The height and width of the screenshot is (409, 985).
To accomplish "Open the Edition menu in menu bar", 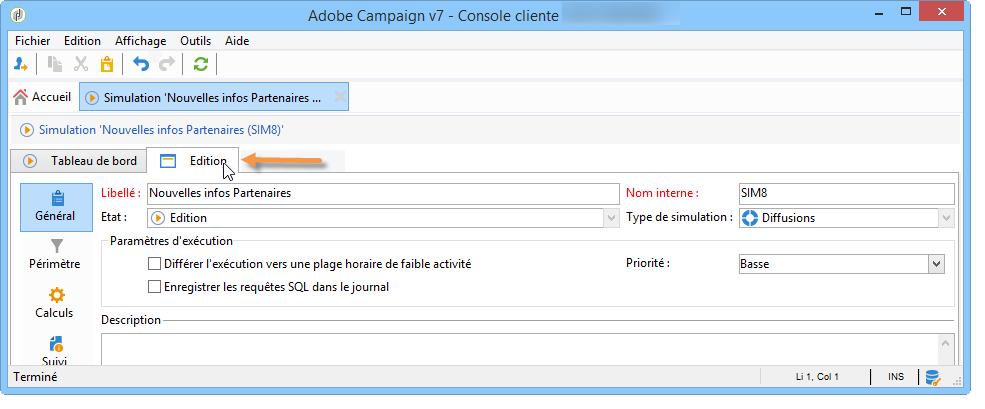I will 82,41.
